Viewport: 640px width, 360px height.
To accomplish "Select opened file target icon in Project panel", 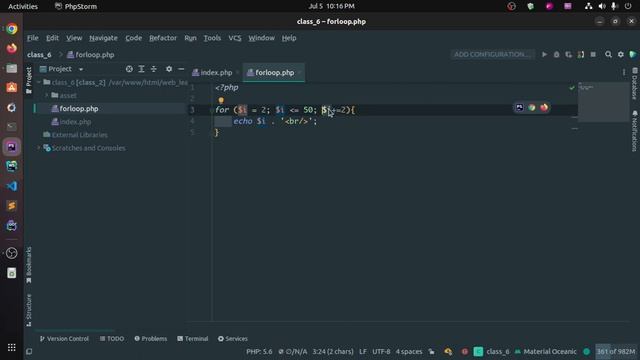I will [x=129, y=69].
